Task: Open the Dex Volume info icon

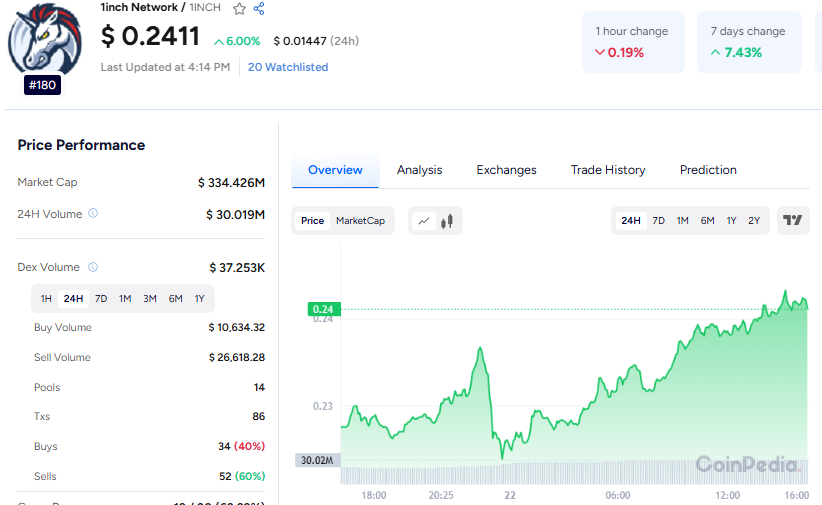Action: click(x=93, y=267)
